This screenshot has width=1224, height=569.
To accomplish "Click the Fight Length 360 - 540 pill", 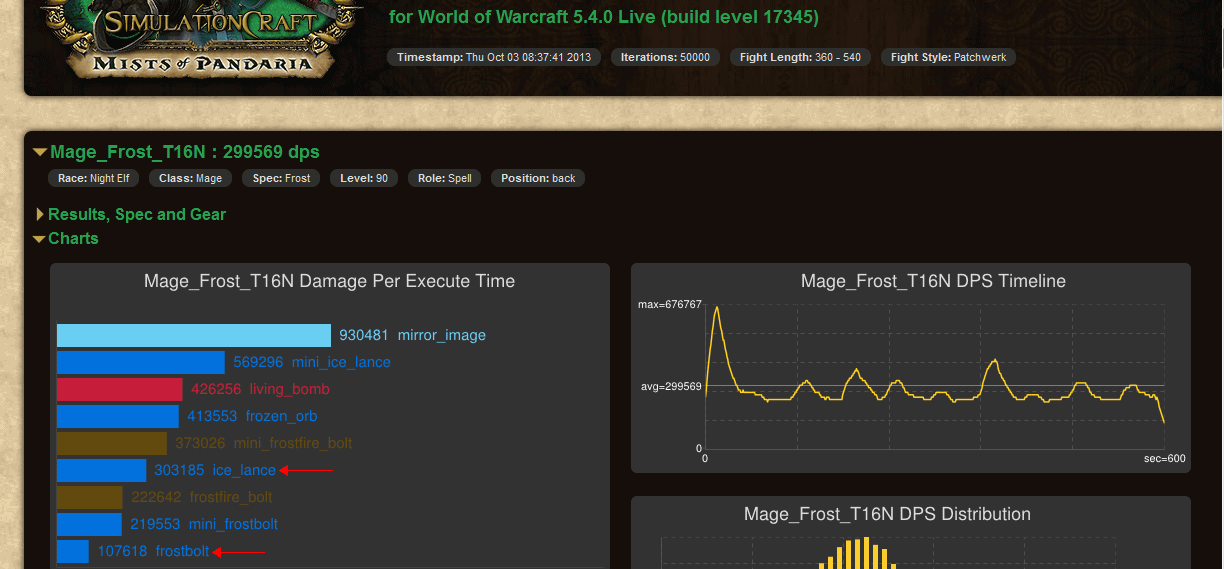I will [x=800, y=57].
